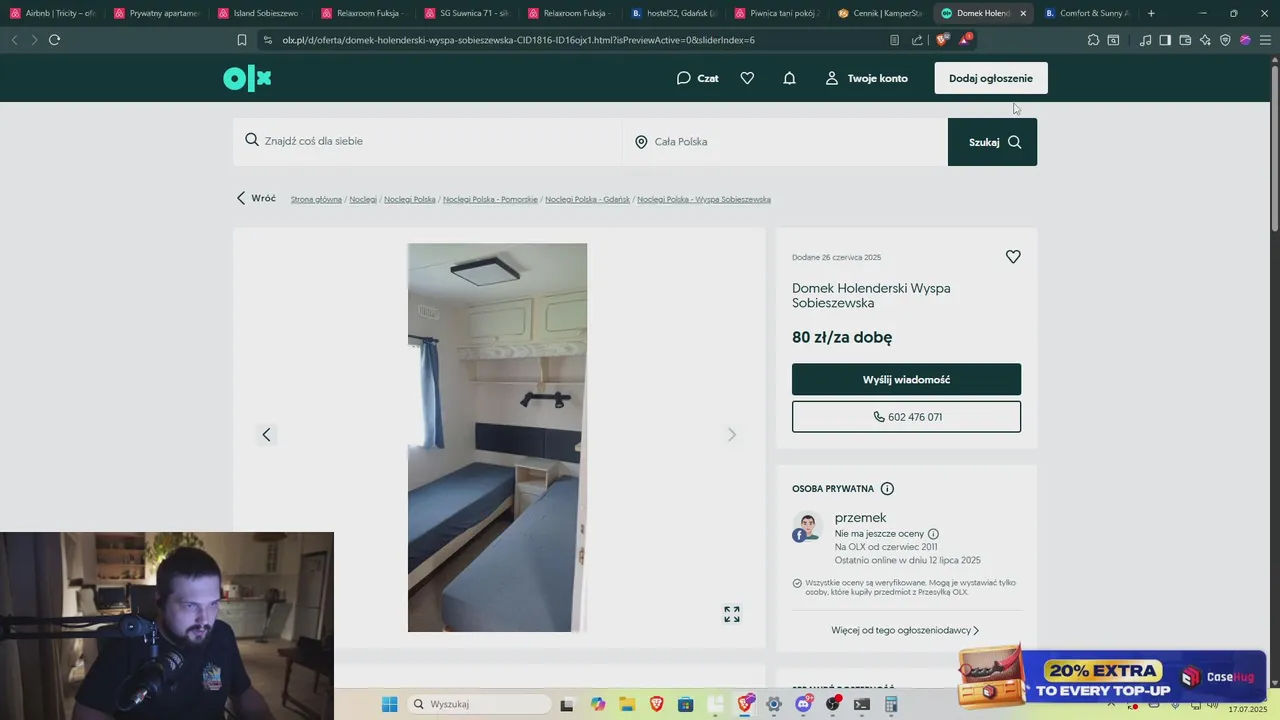Open File Explorer from taskbar
The height and width of the screenshot is (720, 1280).
[x=627, y=704]
